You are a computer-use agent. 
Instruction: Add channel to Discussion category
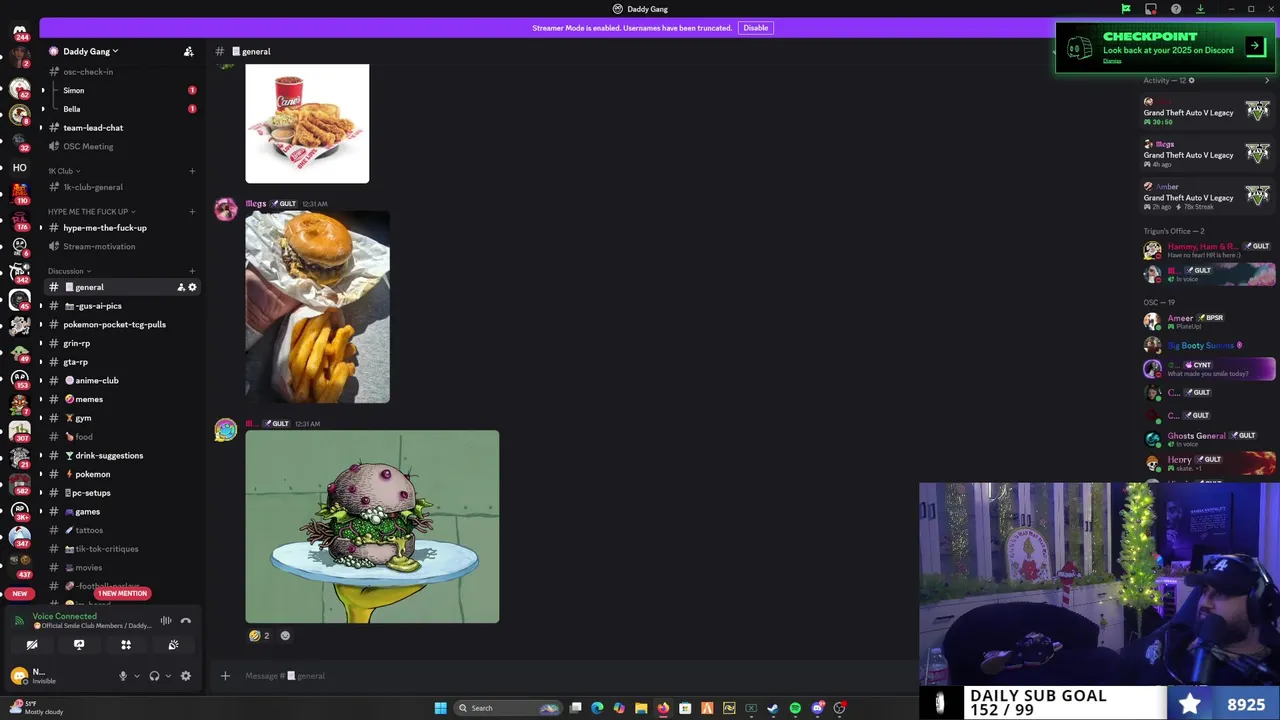tap(192, 271)
